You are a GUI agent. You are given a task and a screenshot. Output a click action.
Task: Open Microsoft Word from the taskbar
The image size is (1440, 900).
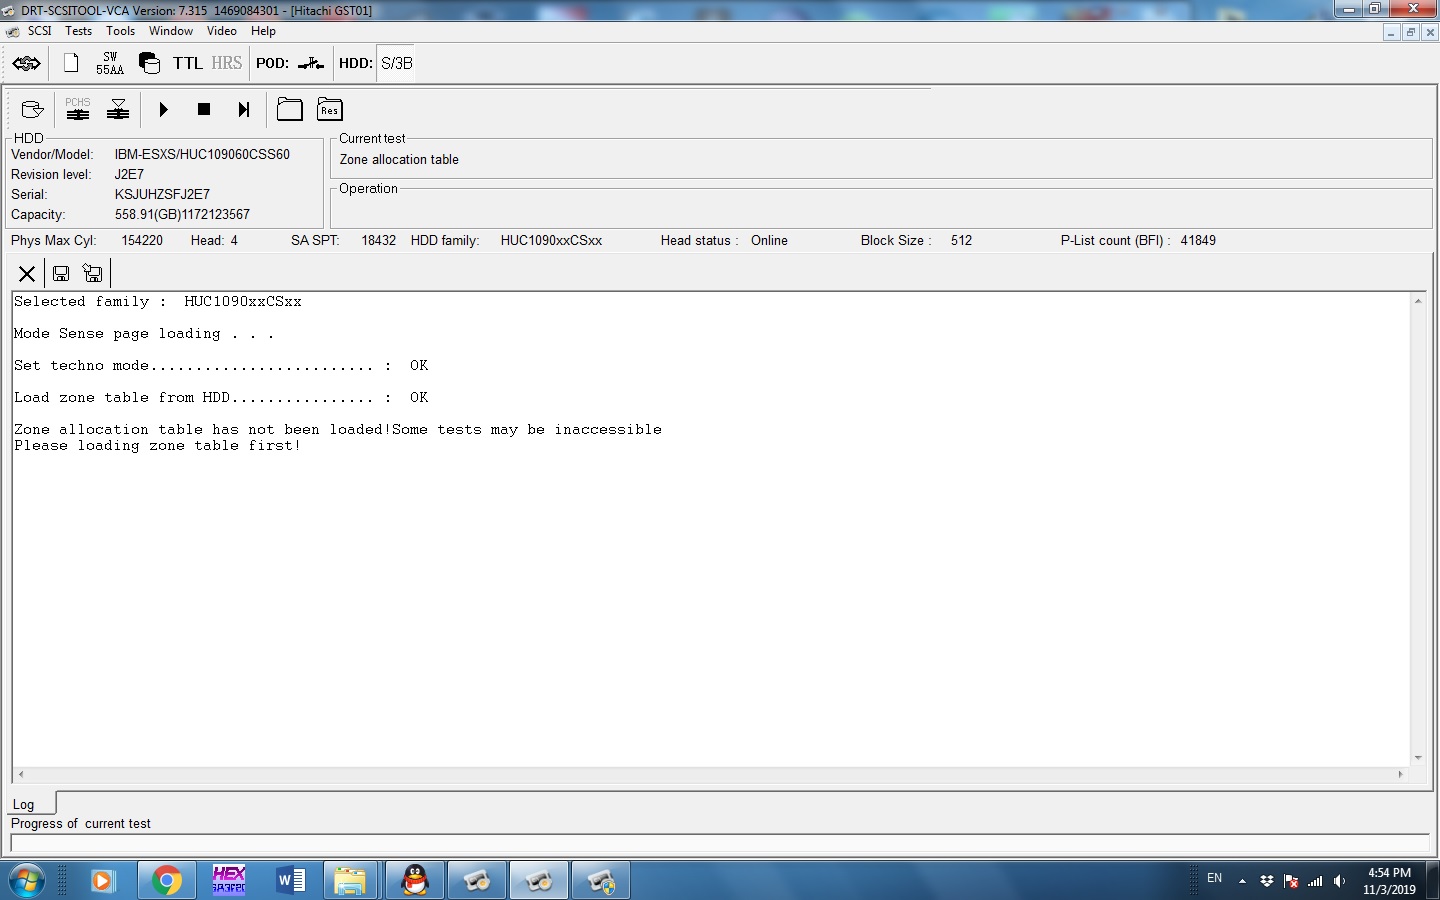pyautogui.click(x=291, y=880)
